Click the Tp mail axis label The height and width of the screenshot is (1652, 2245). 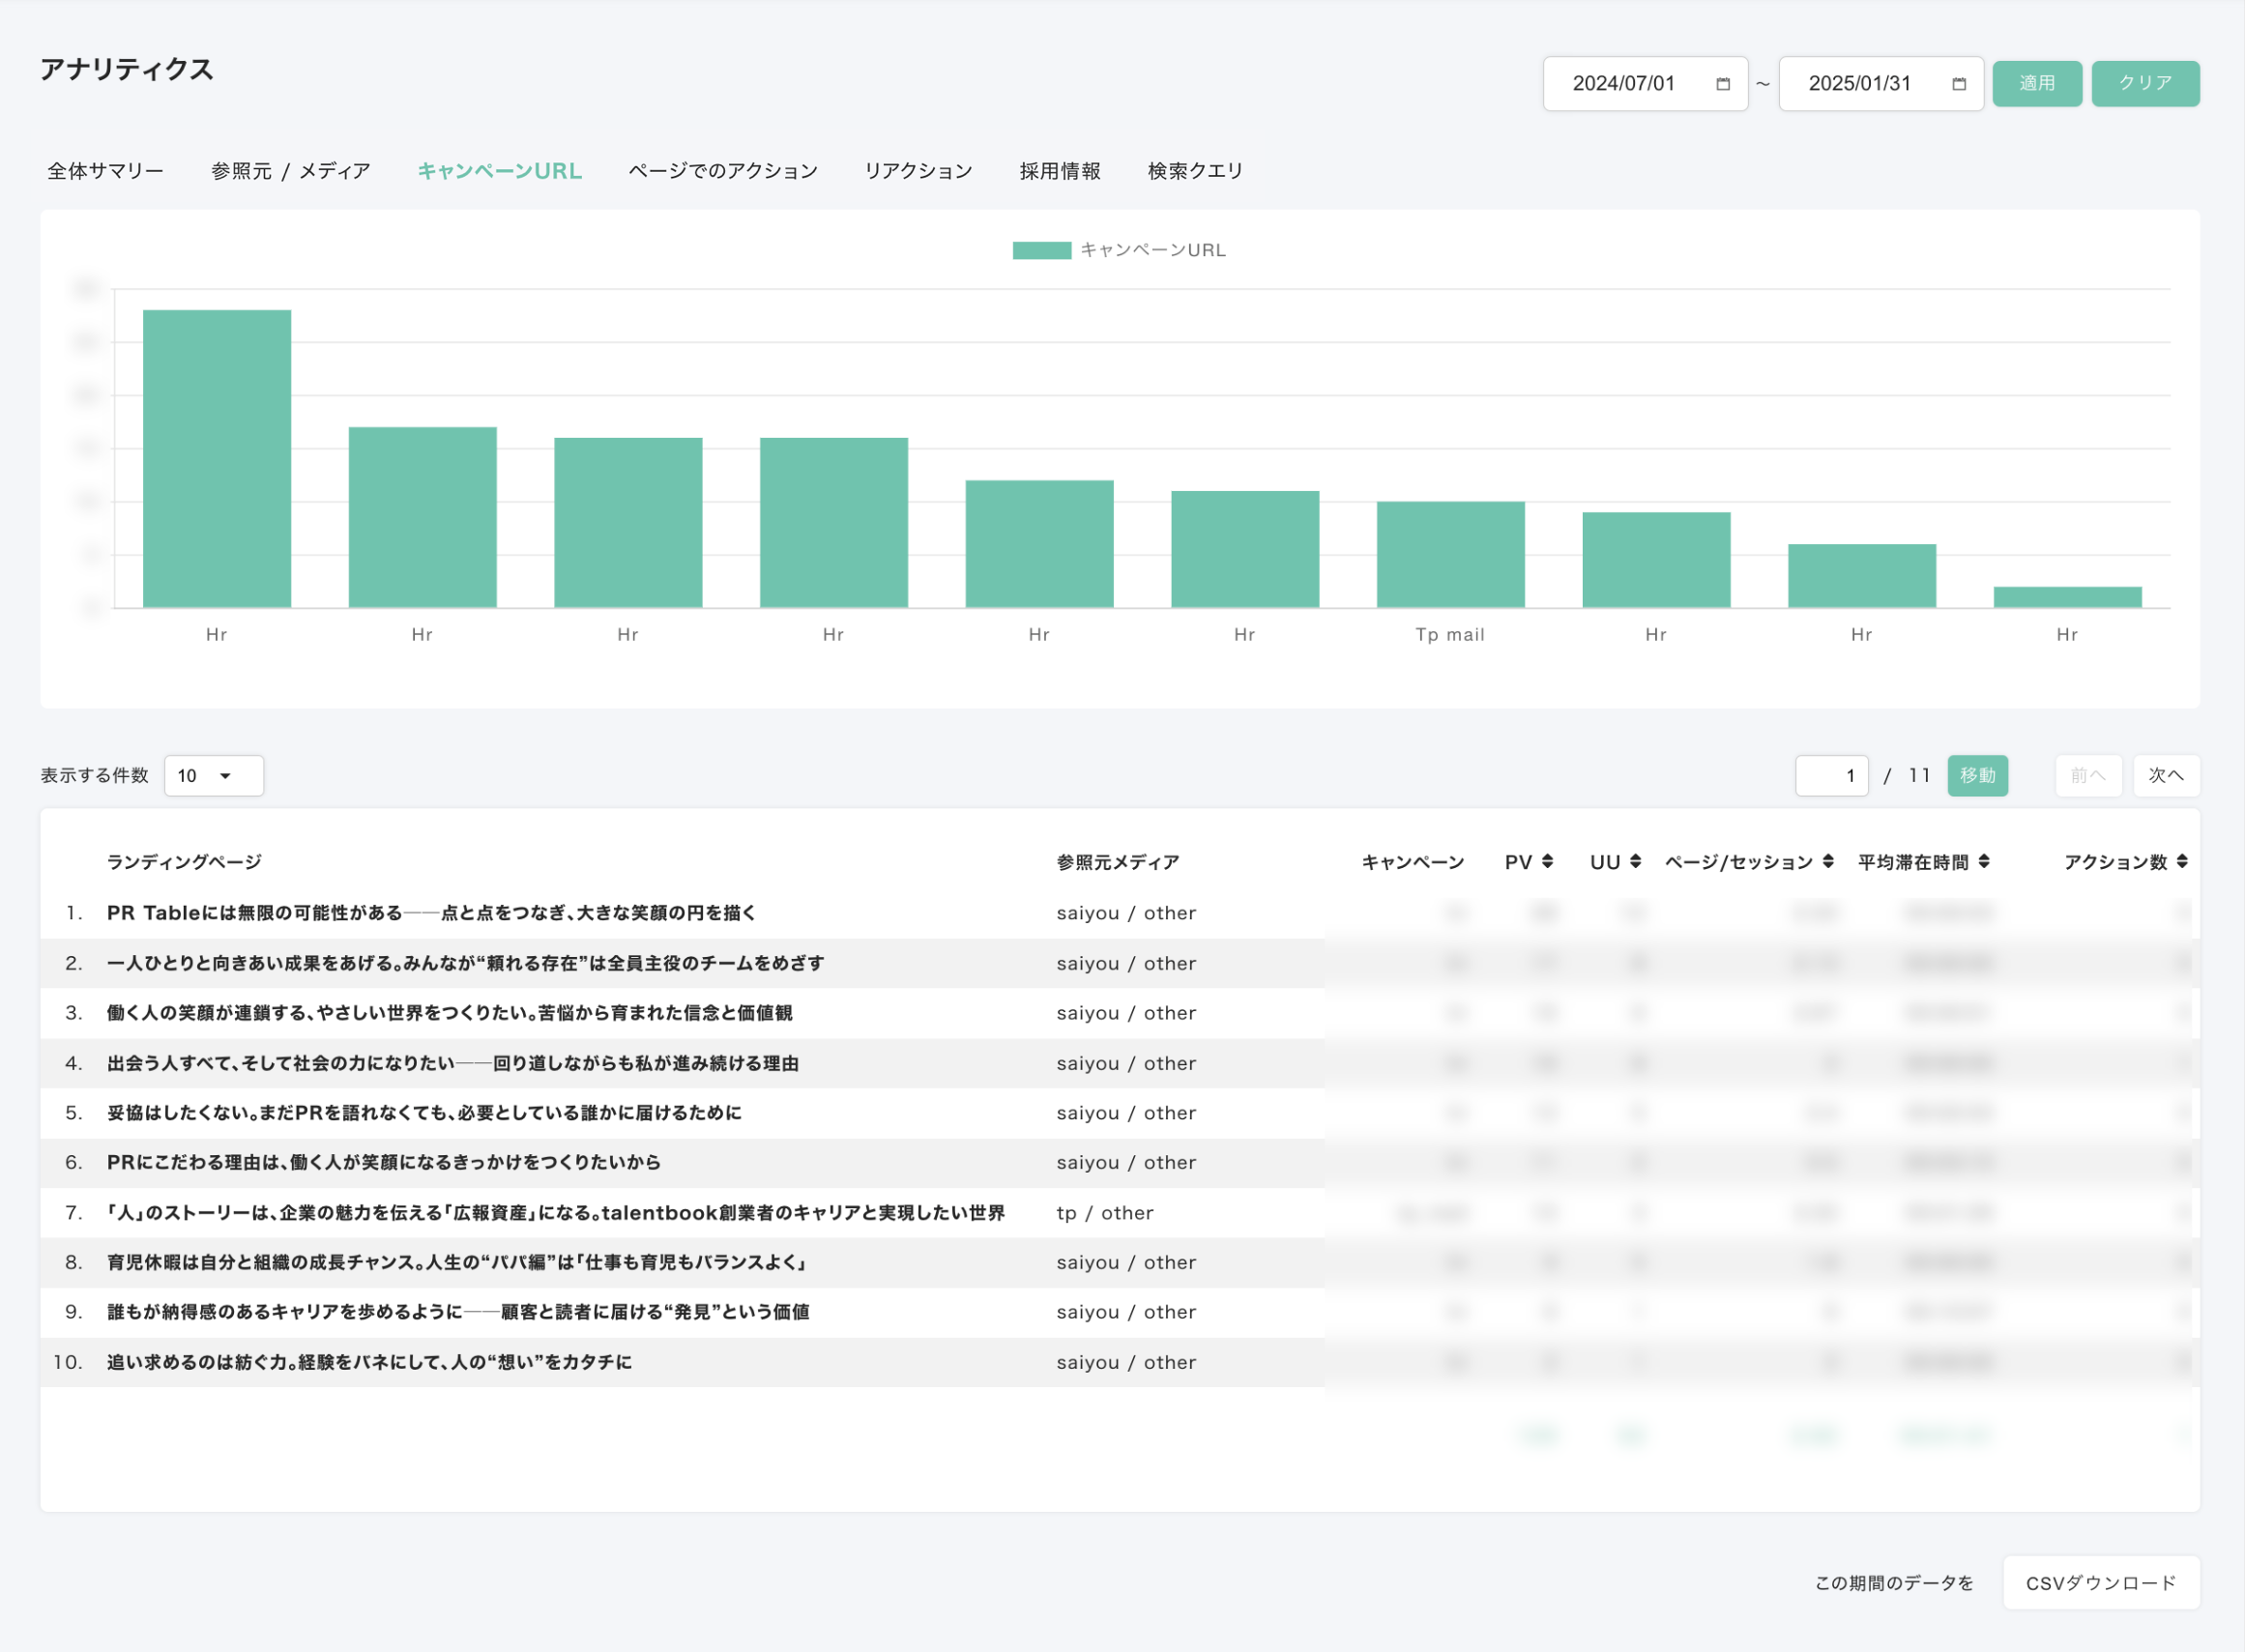pyautogui.click(x=1450, y=634)
